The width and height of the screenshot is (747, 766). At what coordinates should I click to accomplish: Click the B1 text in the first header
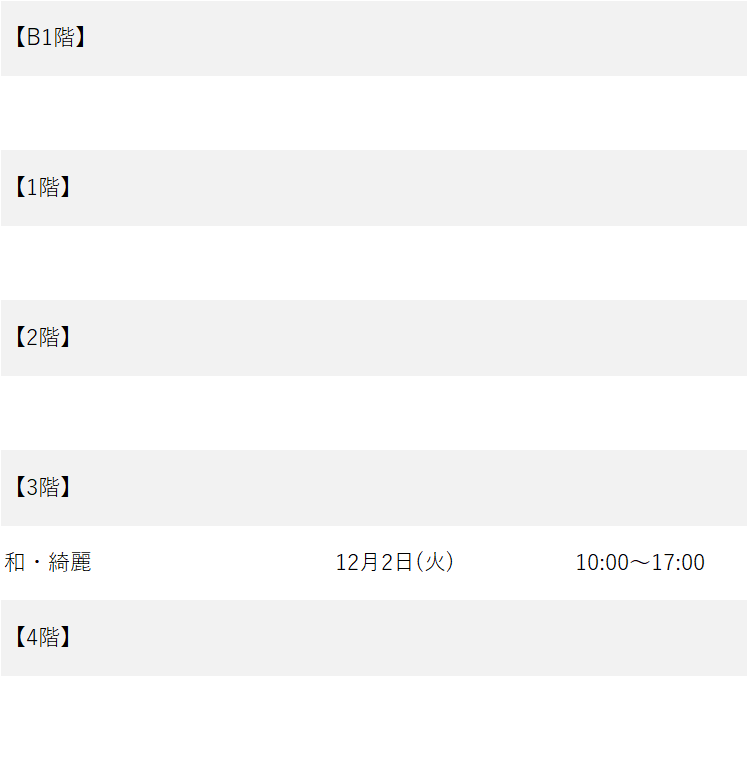click(x=39, y=38)
